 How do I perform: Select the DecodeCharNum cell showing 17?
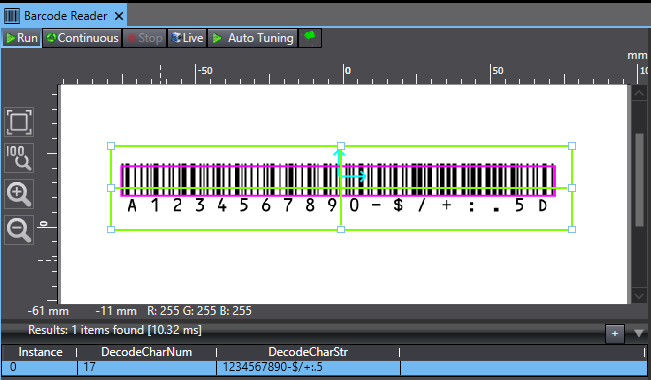click(x=147, y=368)
